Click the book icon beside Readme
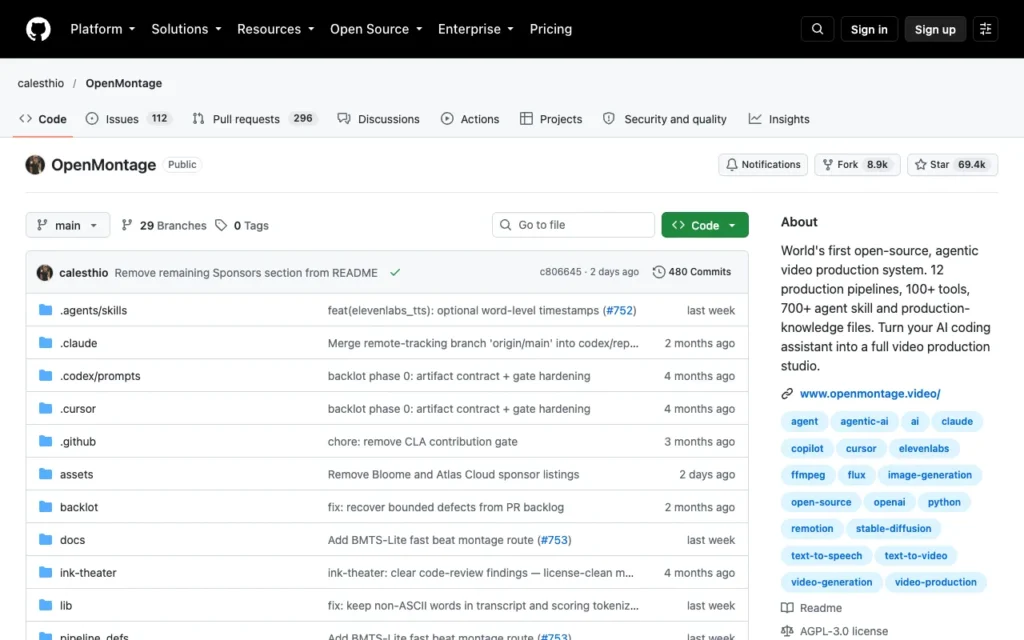1024x640 pixels. 788,608
